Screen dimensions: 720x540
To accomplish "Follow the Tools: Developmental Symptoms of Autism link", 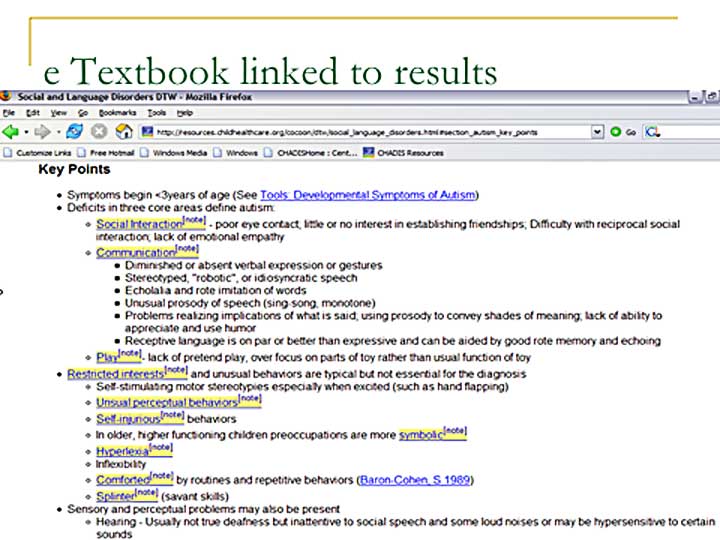I will coord(368,194).
